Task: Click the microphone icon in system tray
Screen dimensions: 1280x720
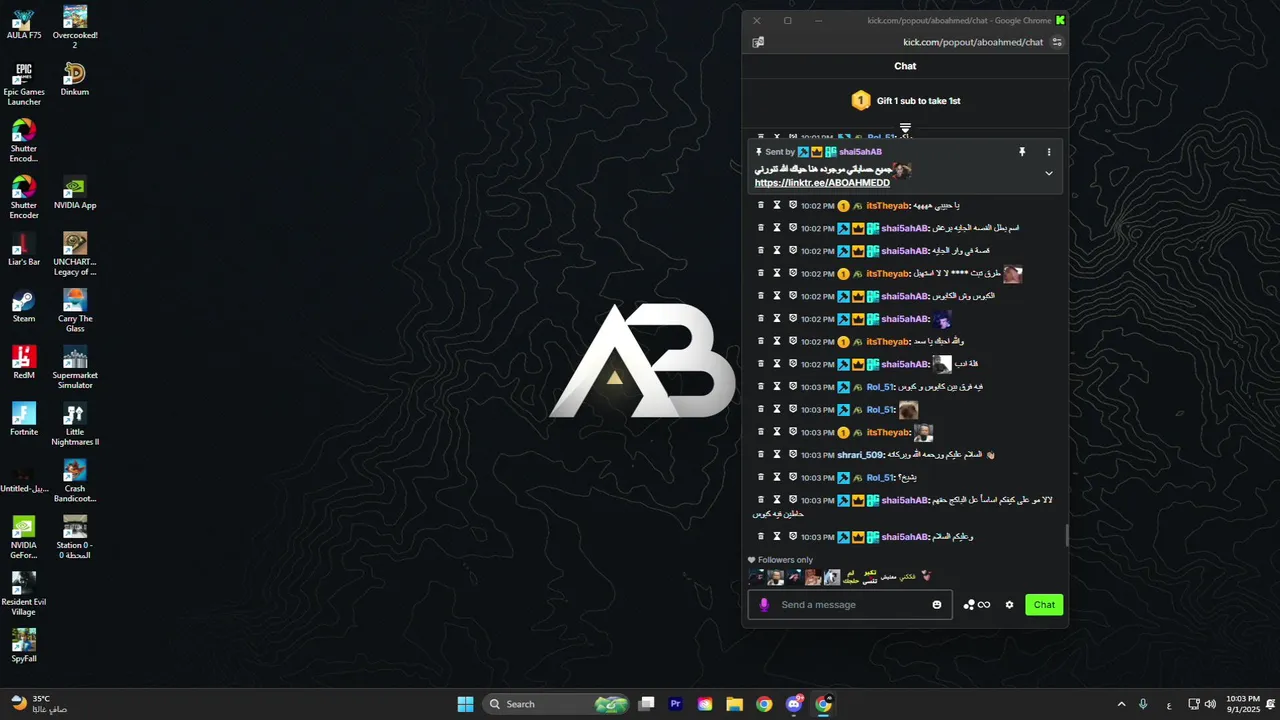Action: (x=1143, y=704)
